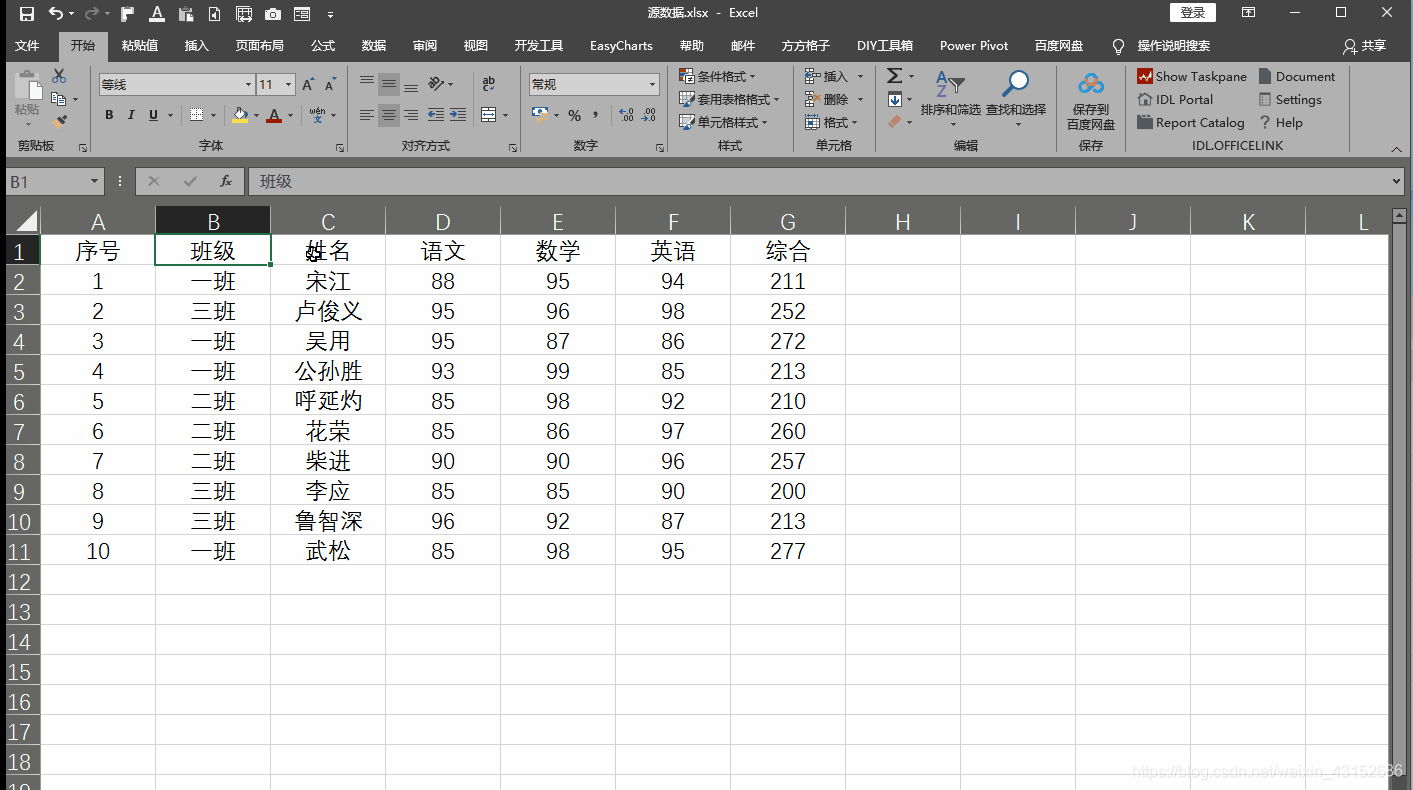
Task: Open the font name dropdown 等线
Action: click(x=249, y=85)
